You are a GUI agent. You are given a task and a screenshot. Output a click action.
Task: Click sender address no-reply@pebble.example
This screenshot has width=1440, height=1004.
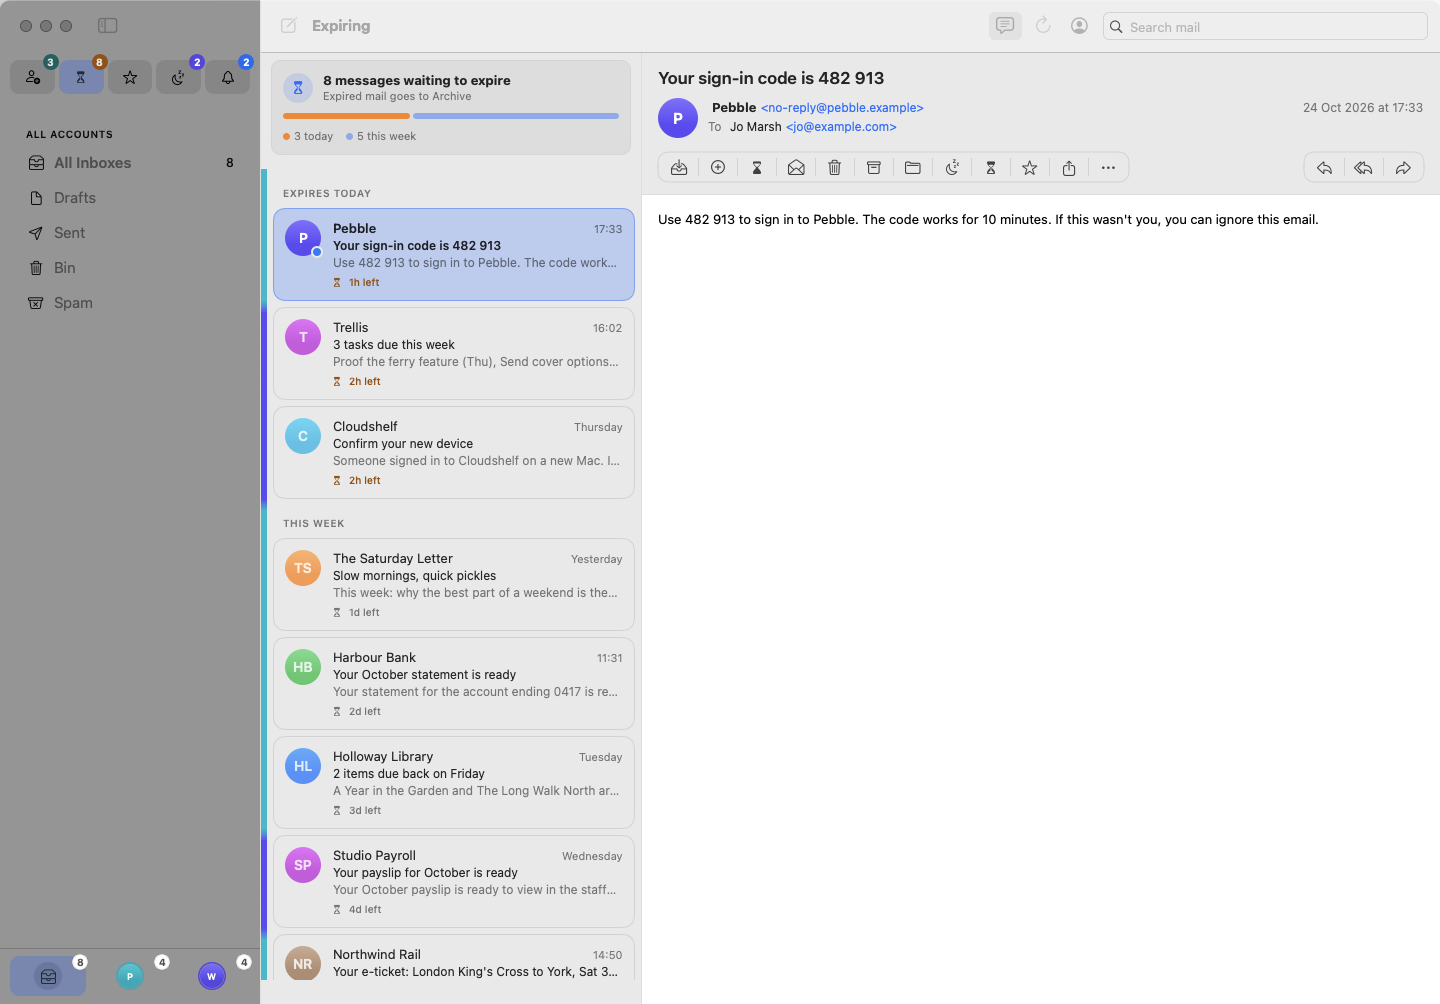point(842,108)
